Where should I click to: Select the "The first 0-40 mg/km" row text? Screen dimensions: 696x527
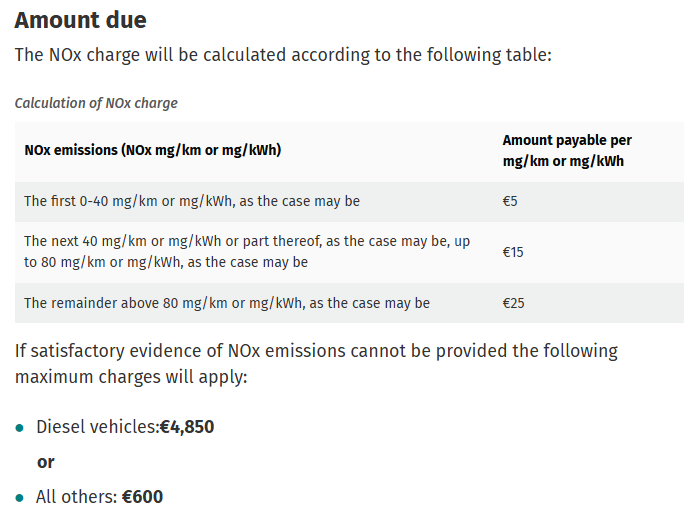coord(192,201)
